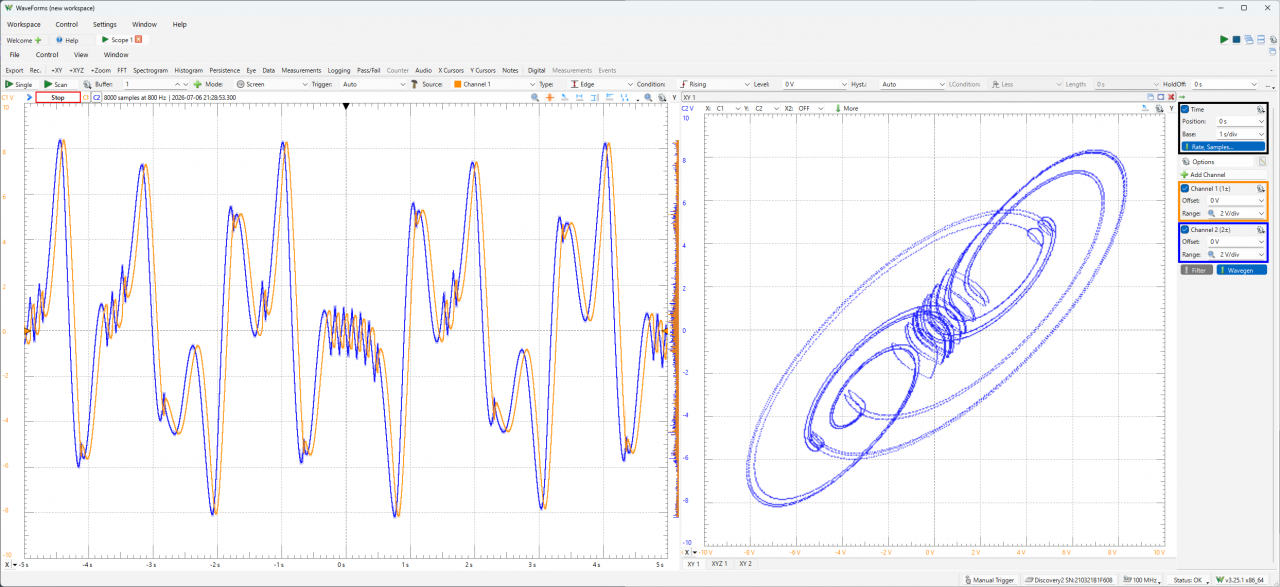Click the Scan run button icon
This screenshot has height=587, width=1280.
[48, 84]
